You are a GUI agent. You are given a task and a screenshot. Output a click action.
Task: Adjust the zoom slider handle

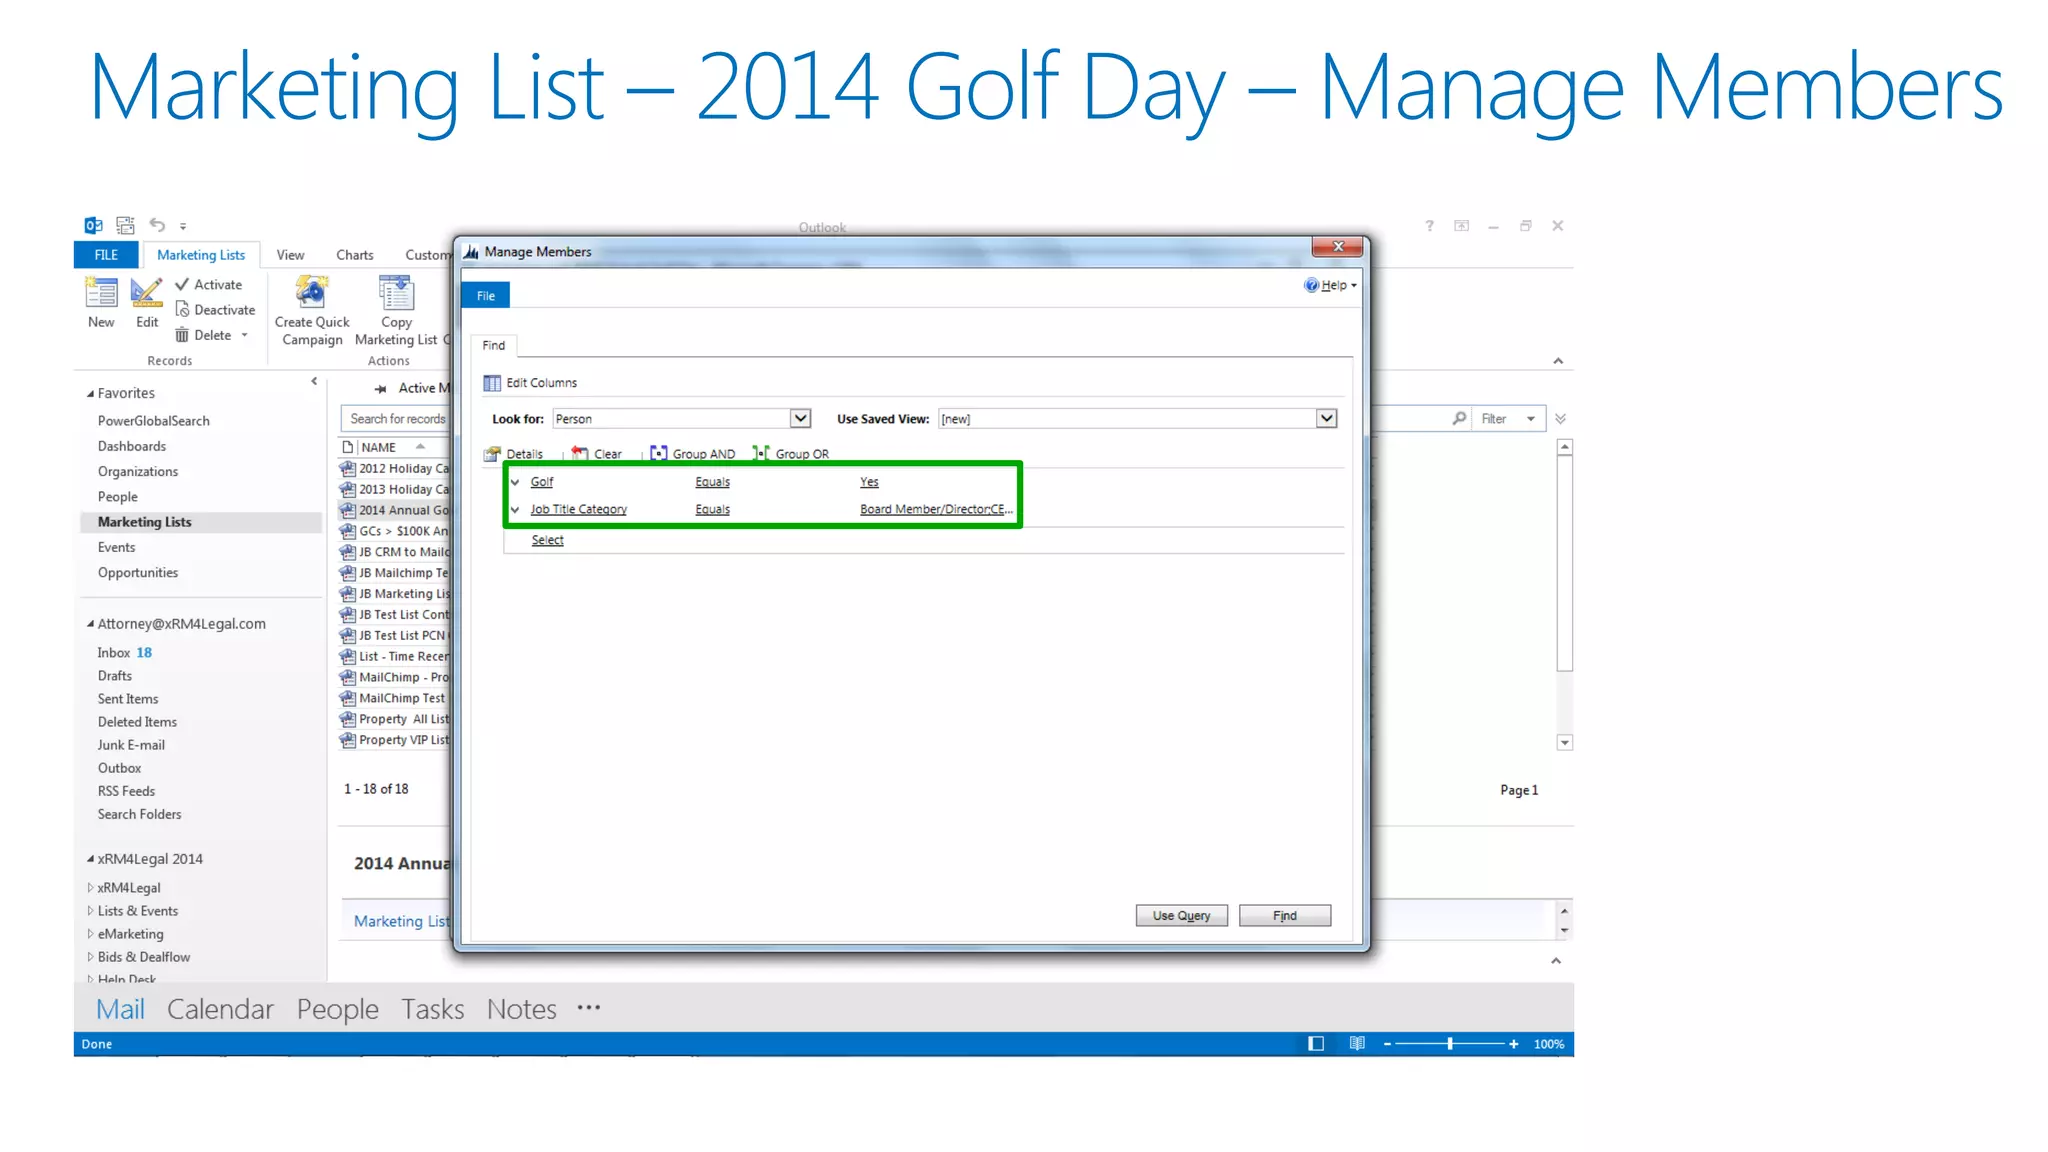pos(1450,1044)
